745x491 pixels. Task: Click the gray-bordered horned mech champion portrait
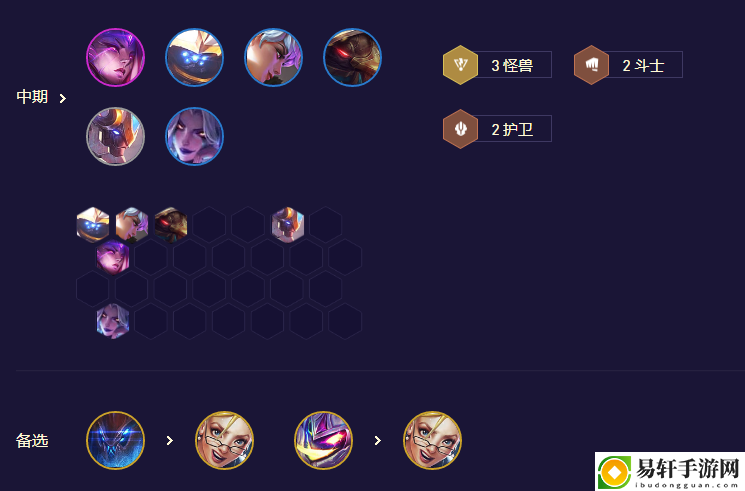click(115, 136)
